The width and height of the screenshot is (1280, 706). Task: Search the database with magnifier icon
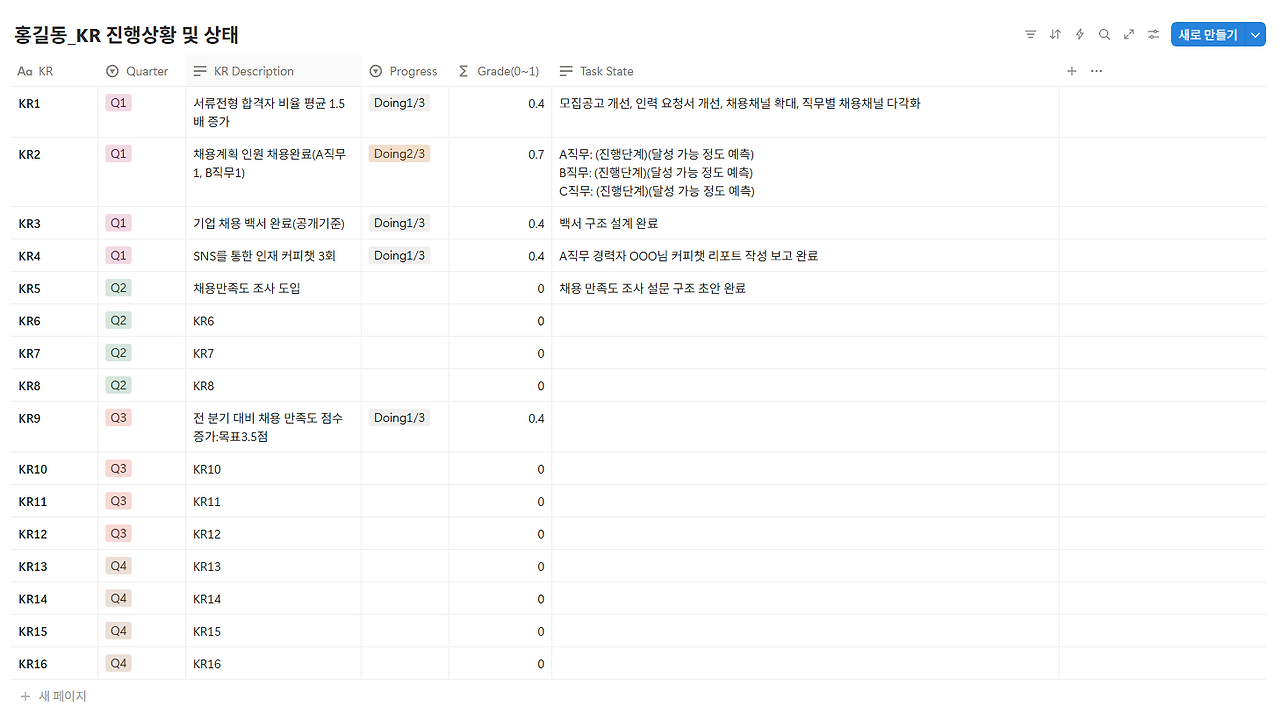pos(1104,34)
